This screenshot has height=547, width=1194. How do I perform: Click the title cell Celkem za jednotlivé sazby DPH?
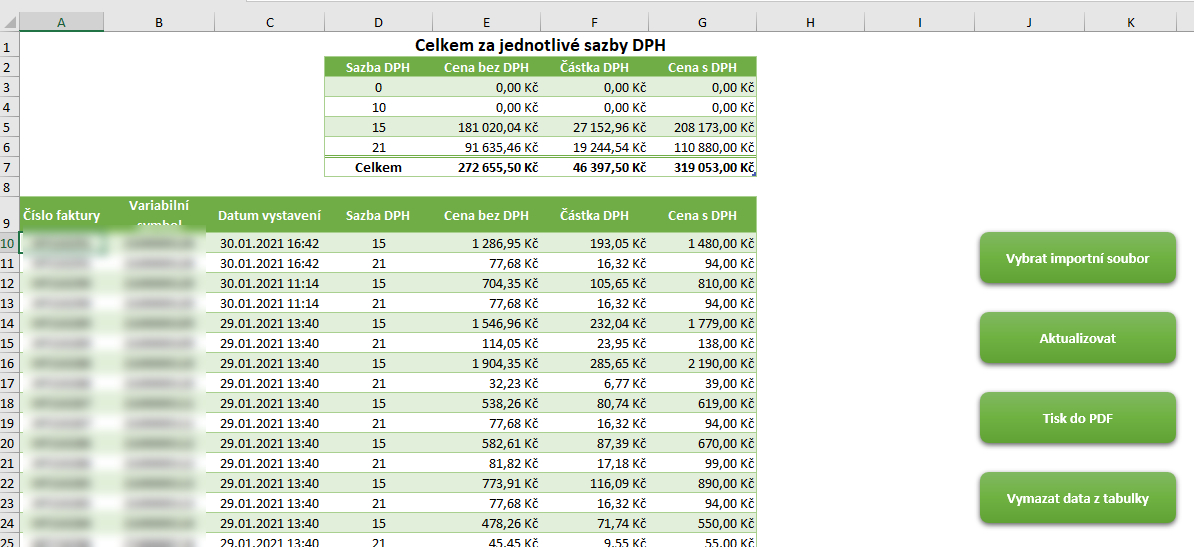tap(540, 46)
